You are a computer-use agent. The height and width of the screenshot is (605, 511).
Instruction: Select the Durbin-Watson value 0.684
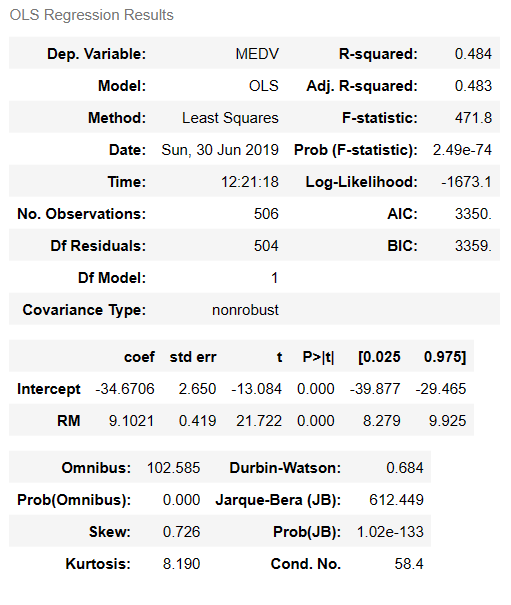[x=405, y=468]
